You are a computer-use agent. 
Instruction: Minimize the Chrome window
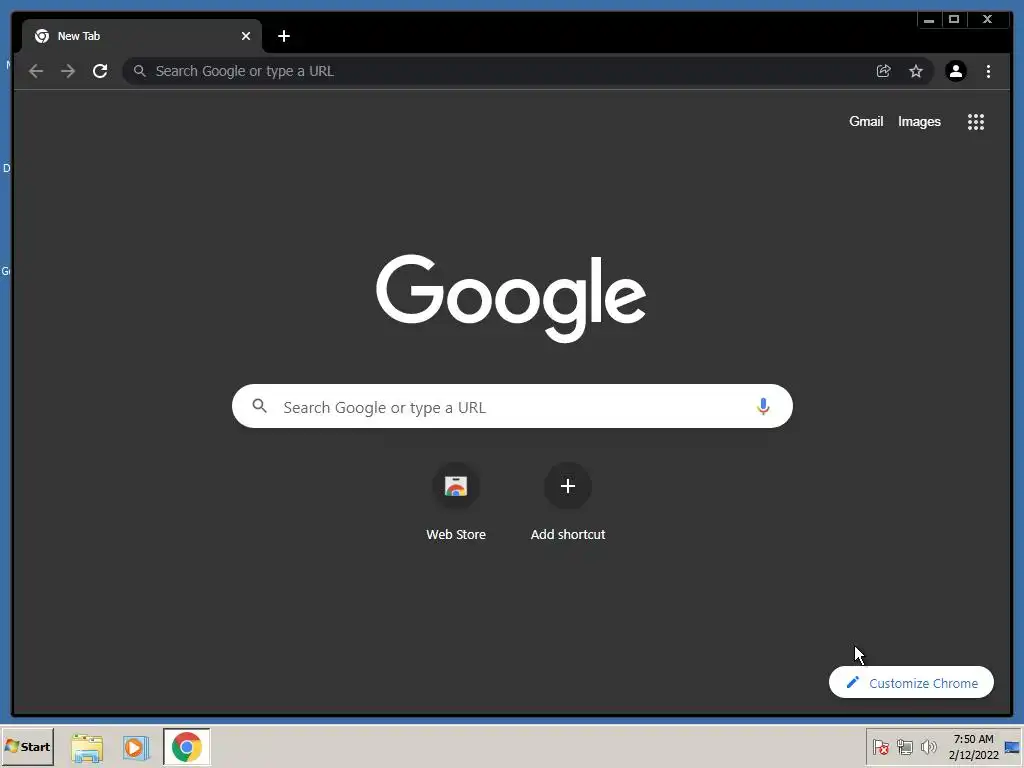pyautogui.click(x=929, y=20)
